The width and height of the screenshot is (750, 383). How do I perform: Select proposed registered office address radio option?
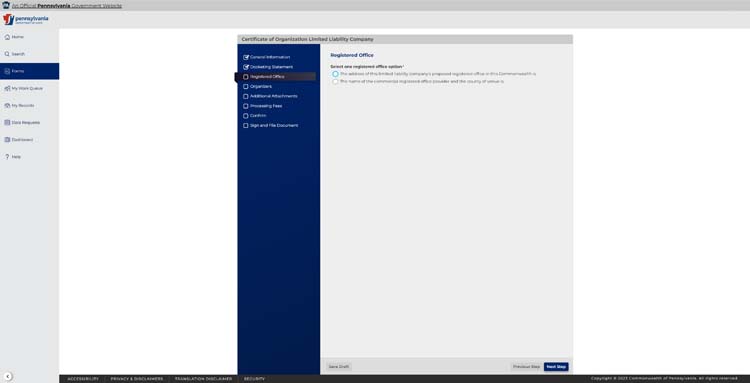pyautogui.click(x=335, y=74)
